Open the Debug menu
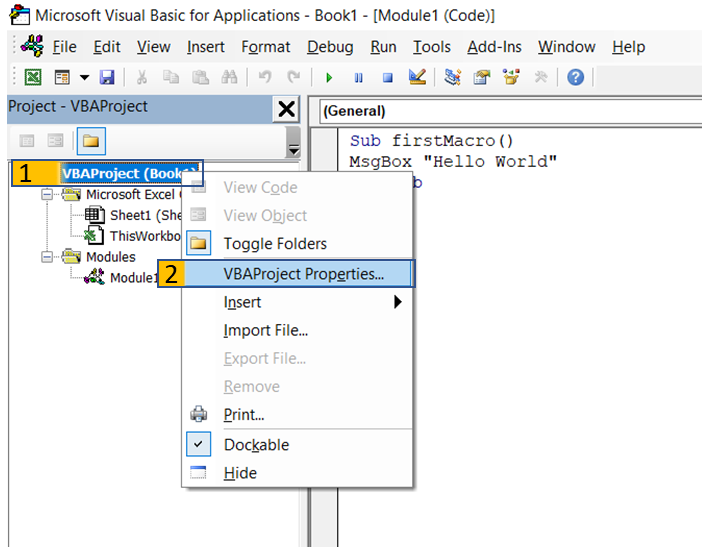The height and width of the screenshot is (547, 702). (330, 47)
